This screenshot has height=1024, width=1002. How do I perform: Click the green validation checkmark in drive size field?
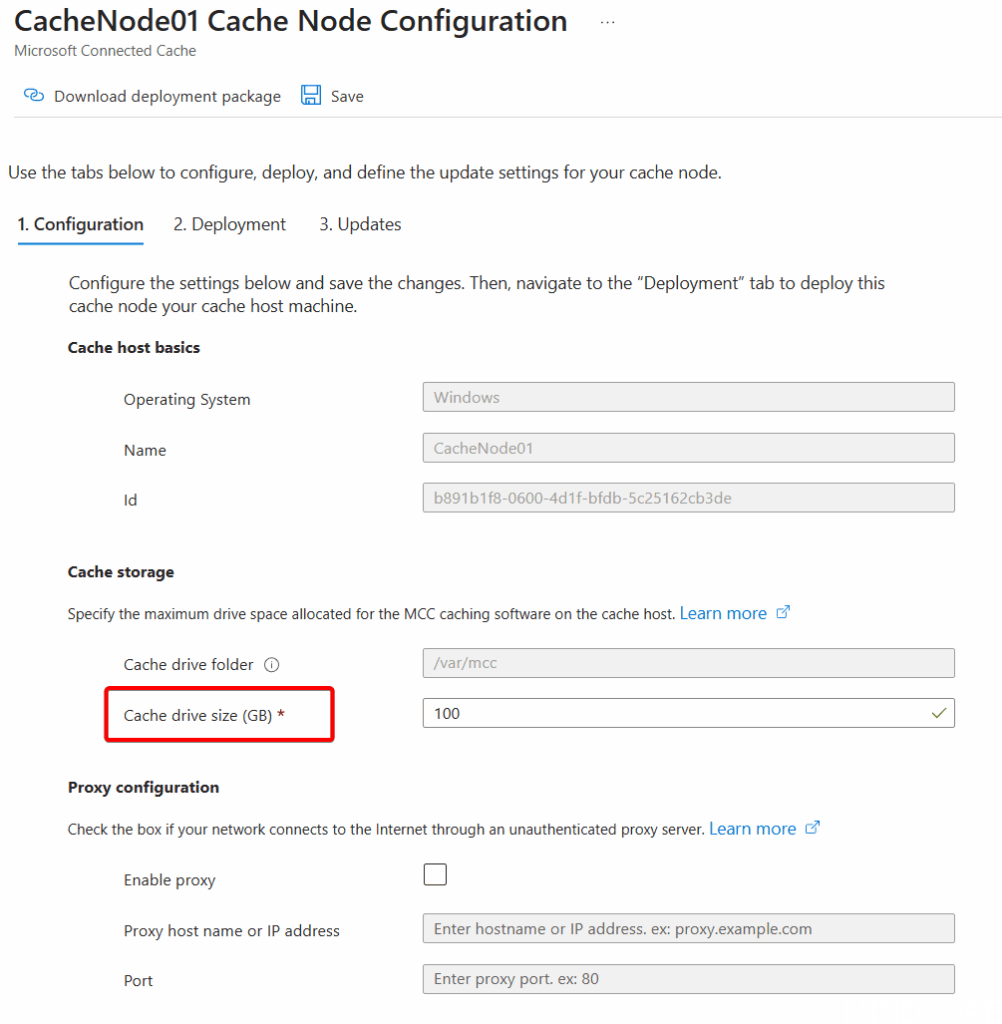(x=937, y=713)
